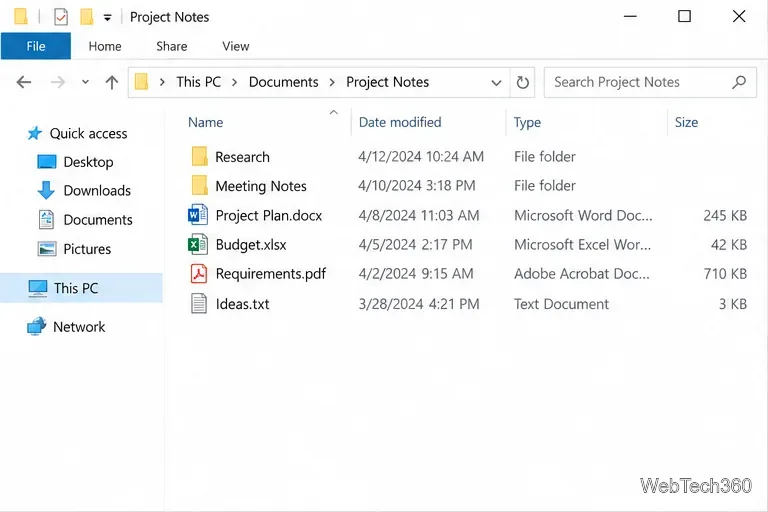The height and width of the screenshot is (512, 768).
Task: Click the Forward arrow button
Action: (x=58, y=82)
